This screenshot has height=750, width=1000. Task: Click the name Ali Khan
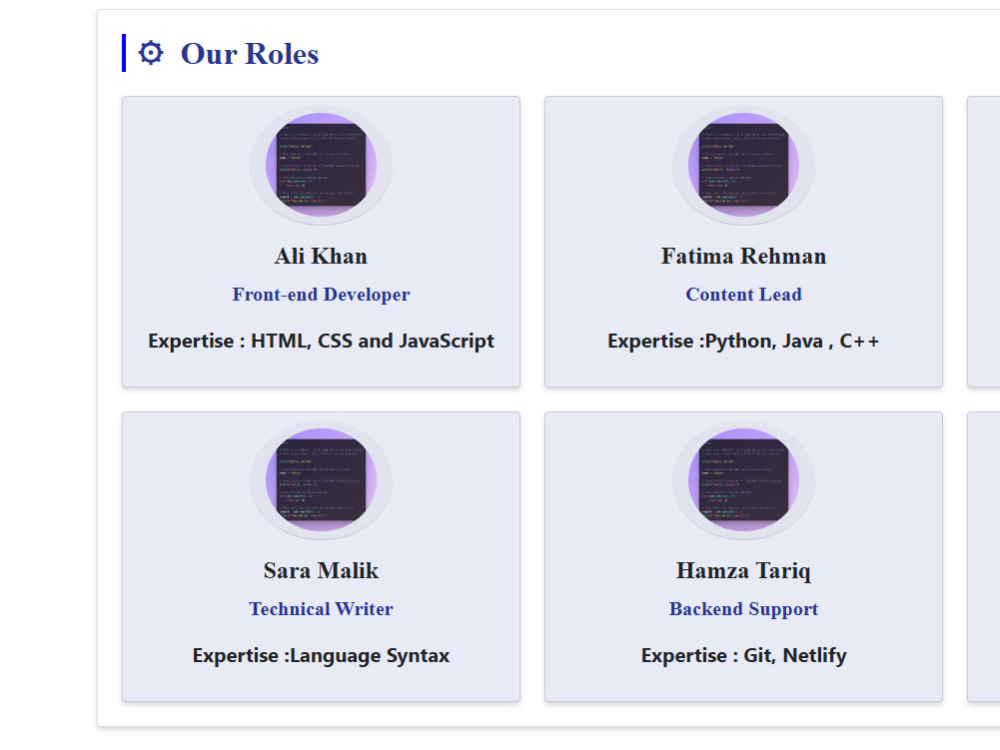pos(321,256)
